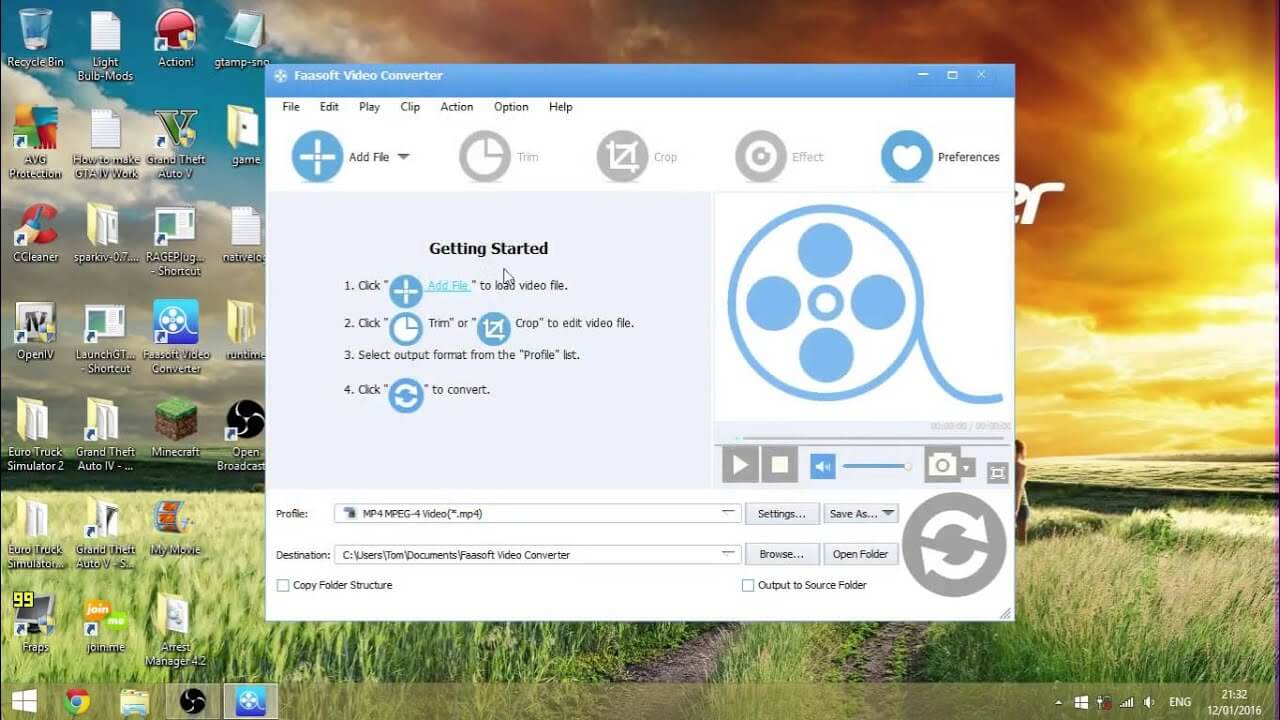Click the Settings... button
1280x720 pixels.
(x=781, y=514)
